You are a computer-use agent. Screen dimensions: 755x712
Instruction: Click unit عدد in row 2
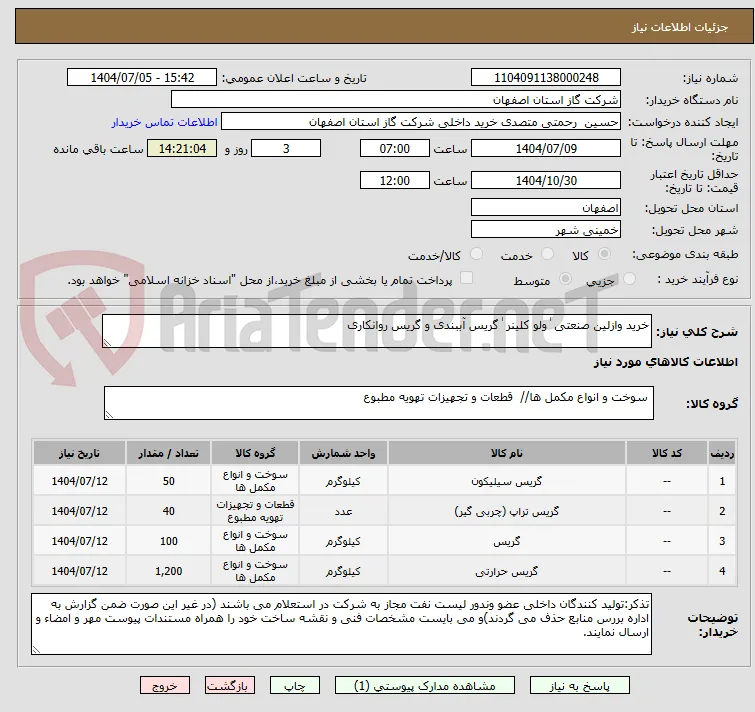[343, 511]
